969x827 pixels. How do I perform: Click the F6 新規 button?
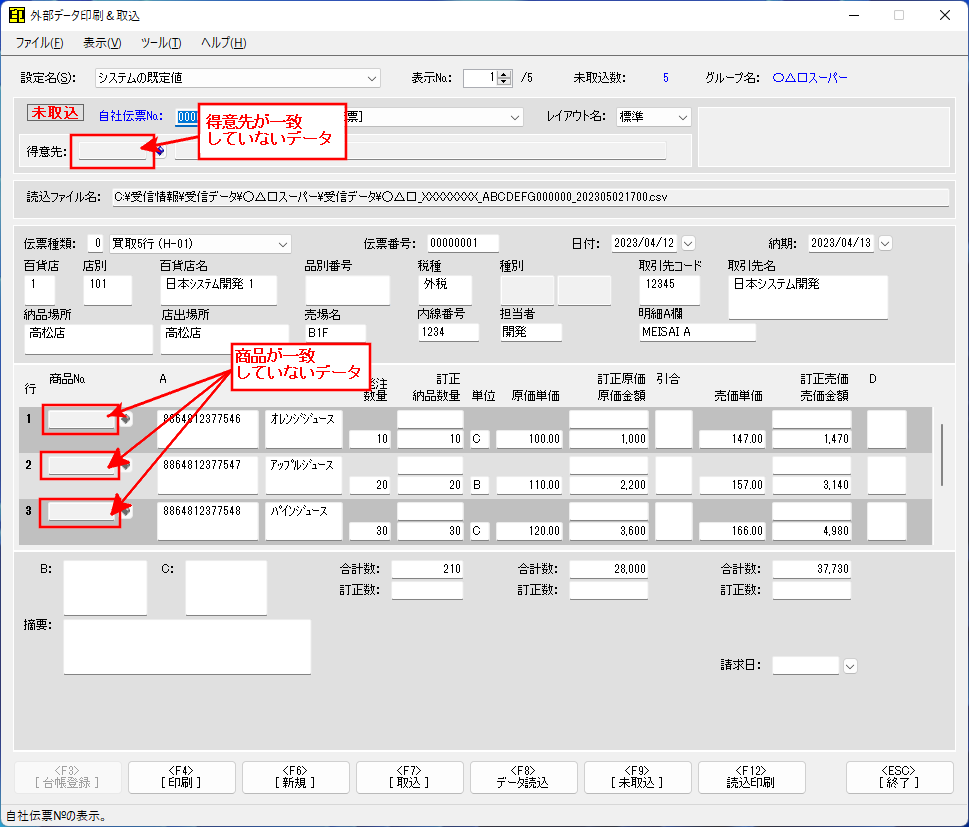coord(295,777)
